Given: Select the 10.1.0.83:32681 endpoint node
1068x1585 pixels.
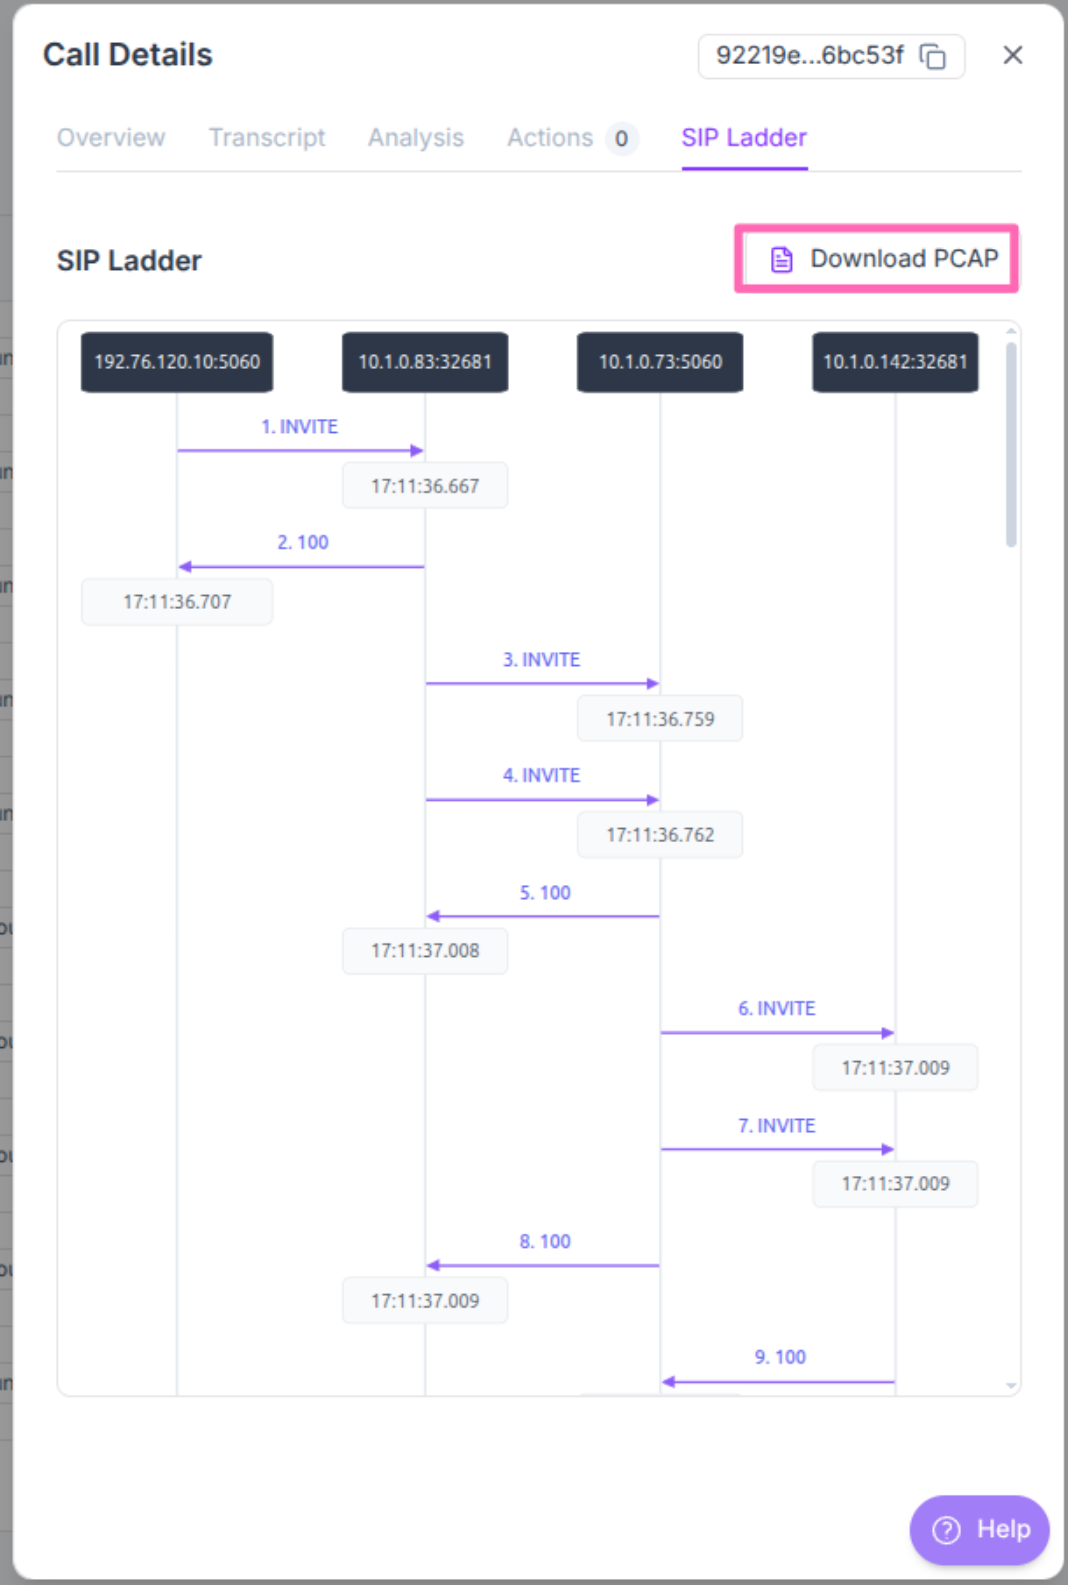Looking at the screenshot, I should pyautogui.click(x=425, y=362).
